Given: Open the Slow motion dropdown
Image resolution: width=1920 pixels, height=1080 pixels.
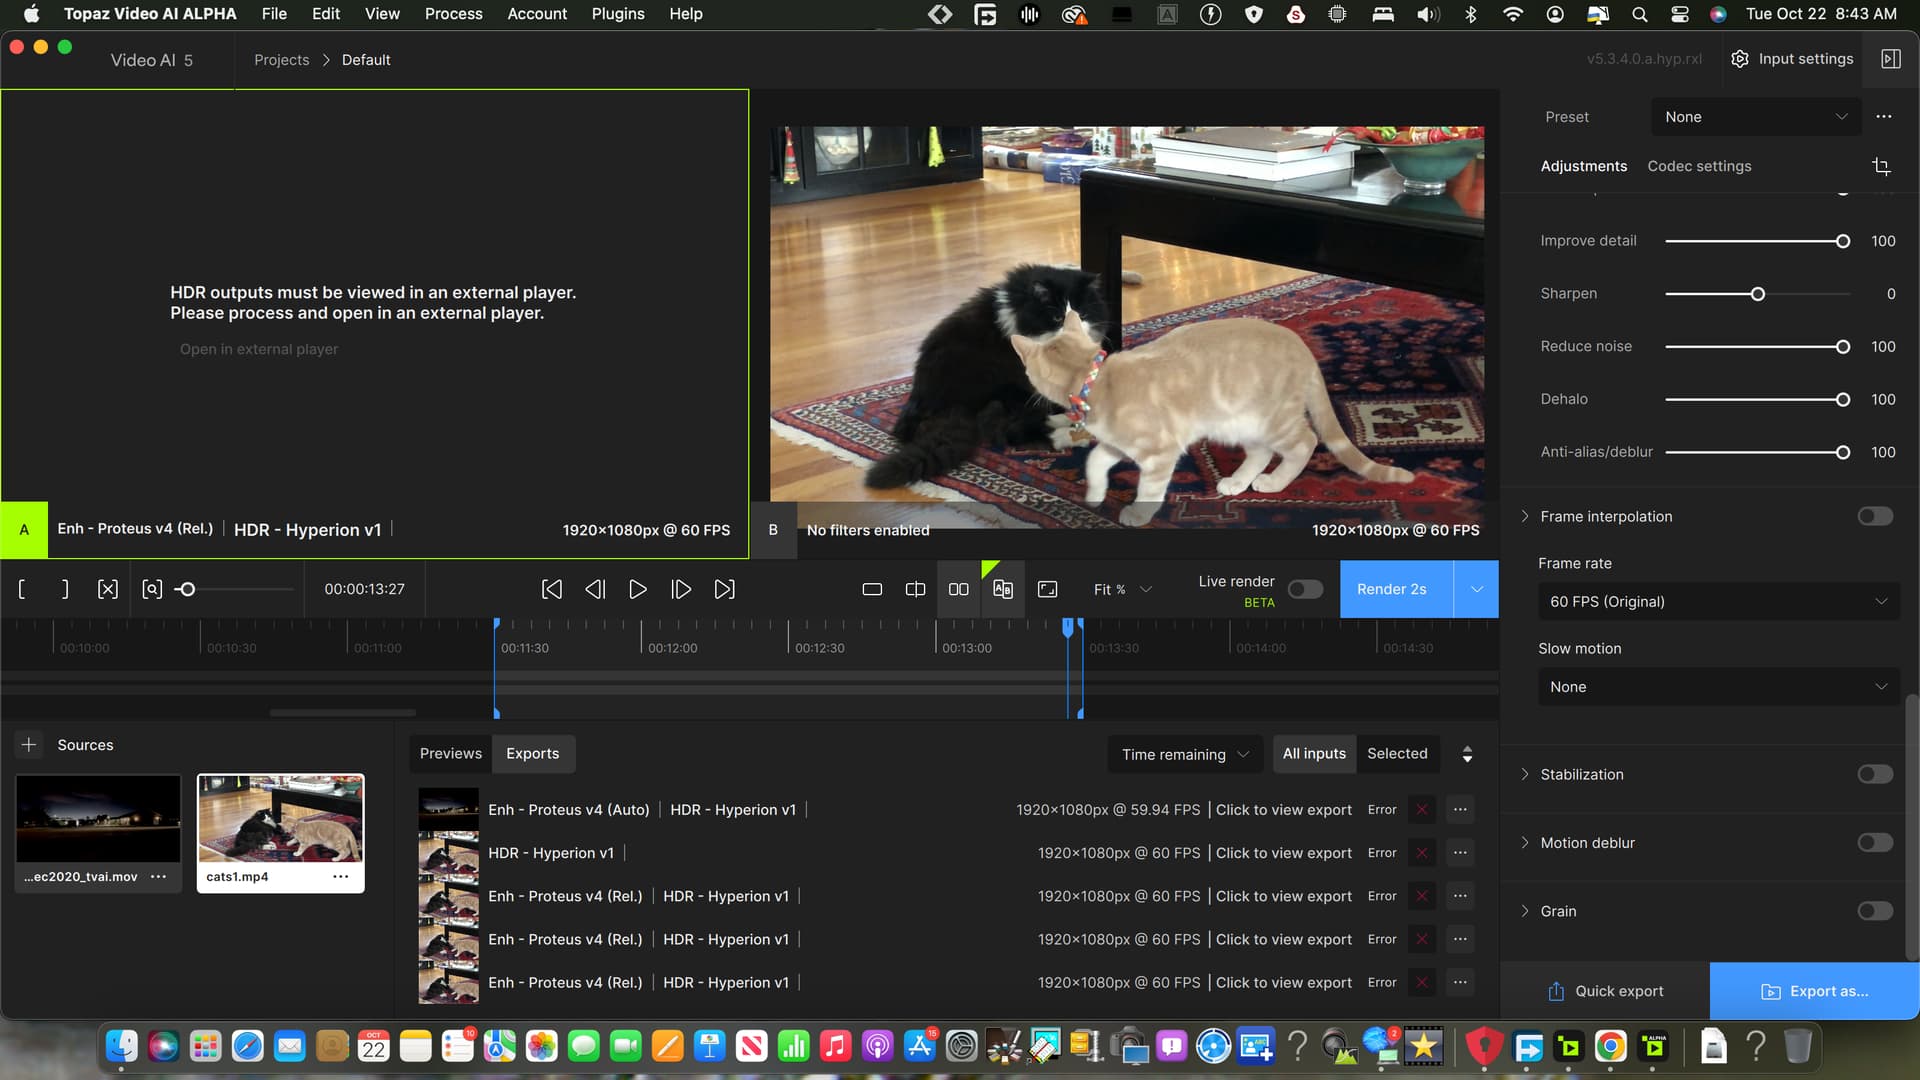Looking at the screenshot, I should (x=1718, y=687).
